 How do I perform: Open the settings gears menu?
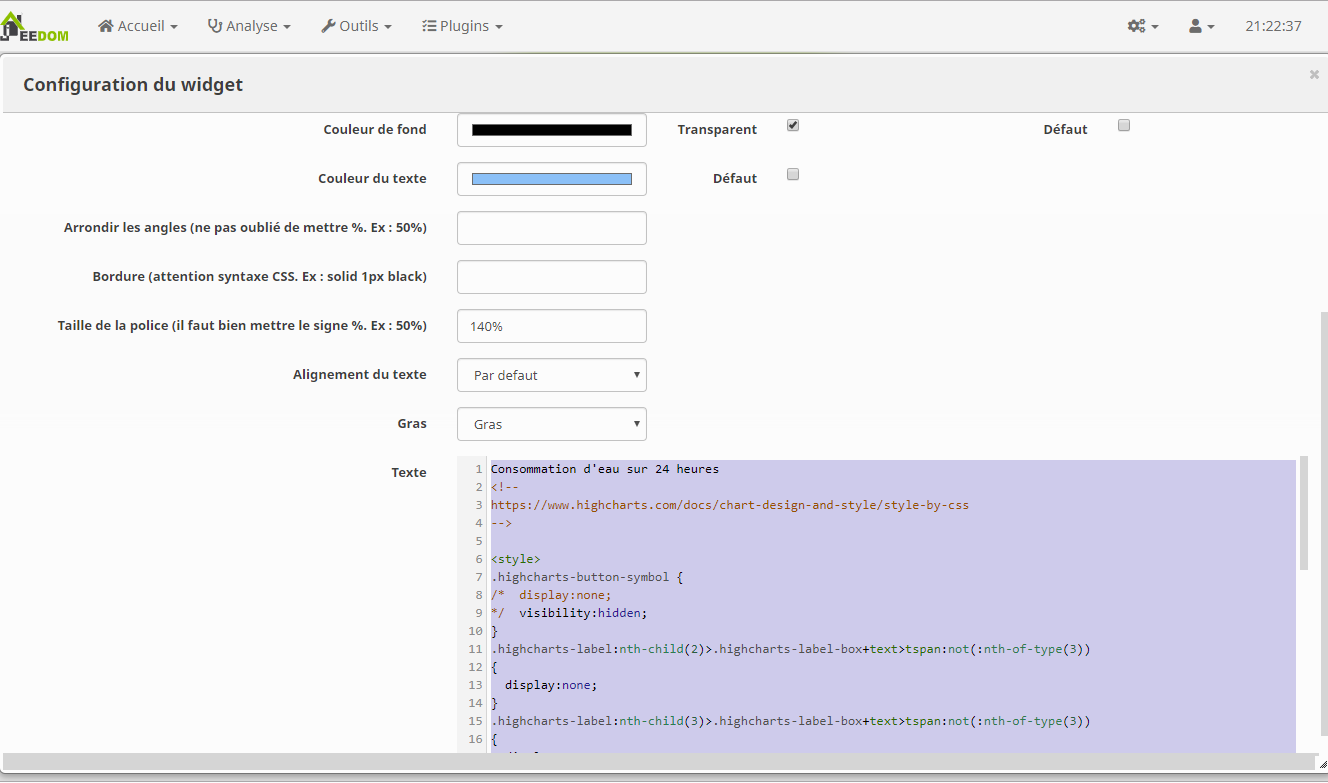[x=1143, y=26]
